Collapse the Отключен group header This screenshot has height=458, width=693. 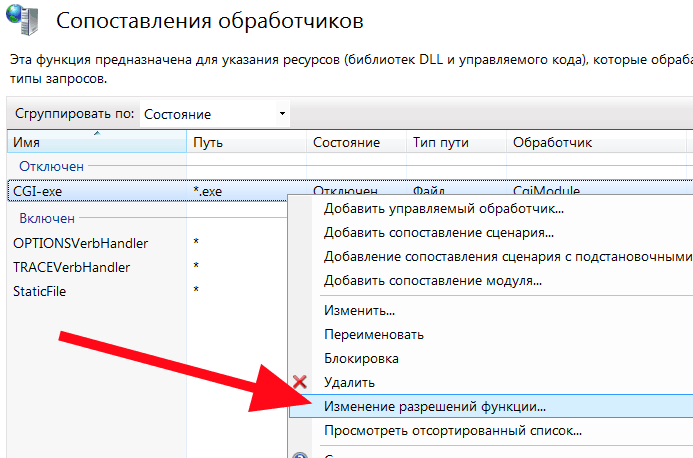pos(48,166)
